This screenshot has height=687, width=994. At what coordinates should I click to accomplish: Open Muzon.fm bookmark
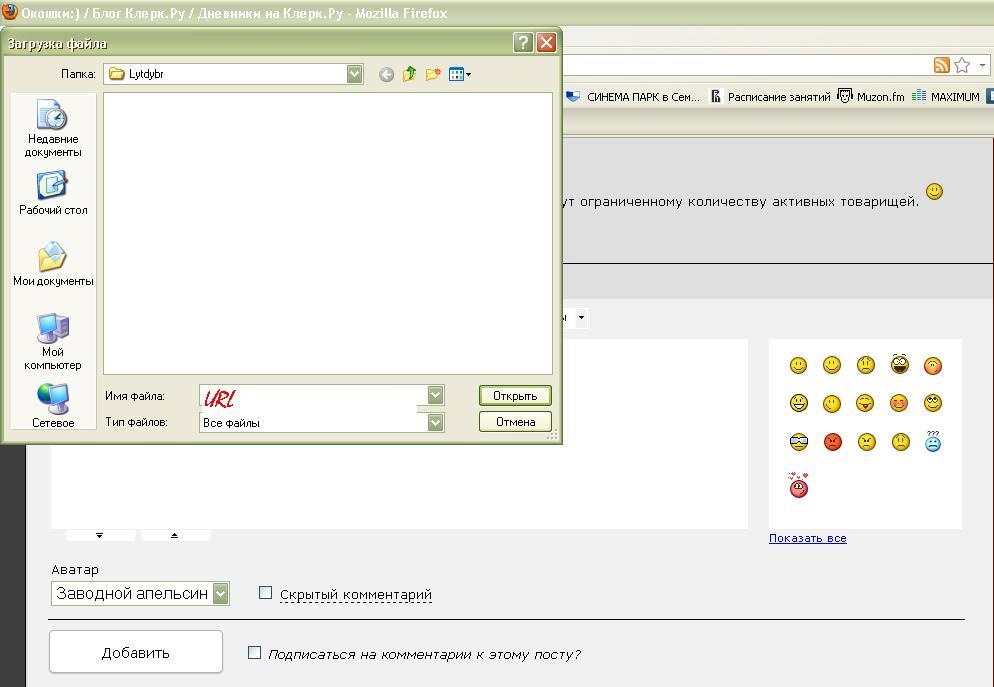[x=871, y=97]
